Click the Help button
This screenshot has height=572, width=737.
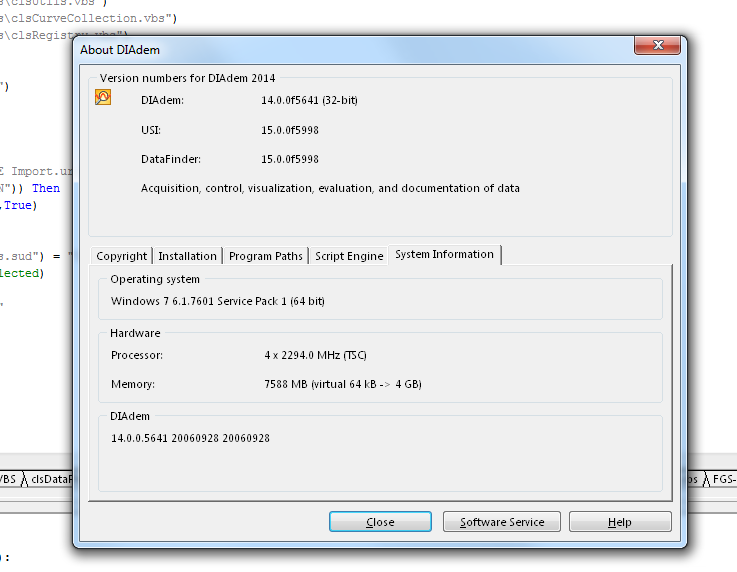[620, 522]
